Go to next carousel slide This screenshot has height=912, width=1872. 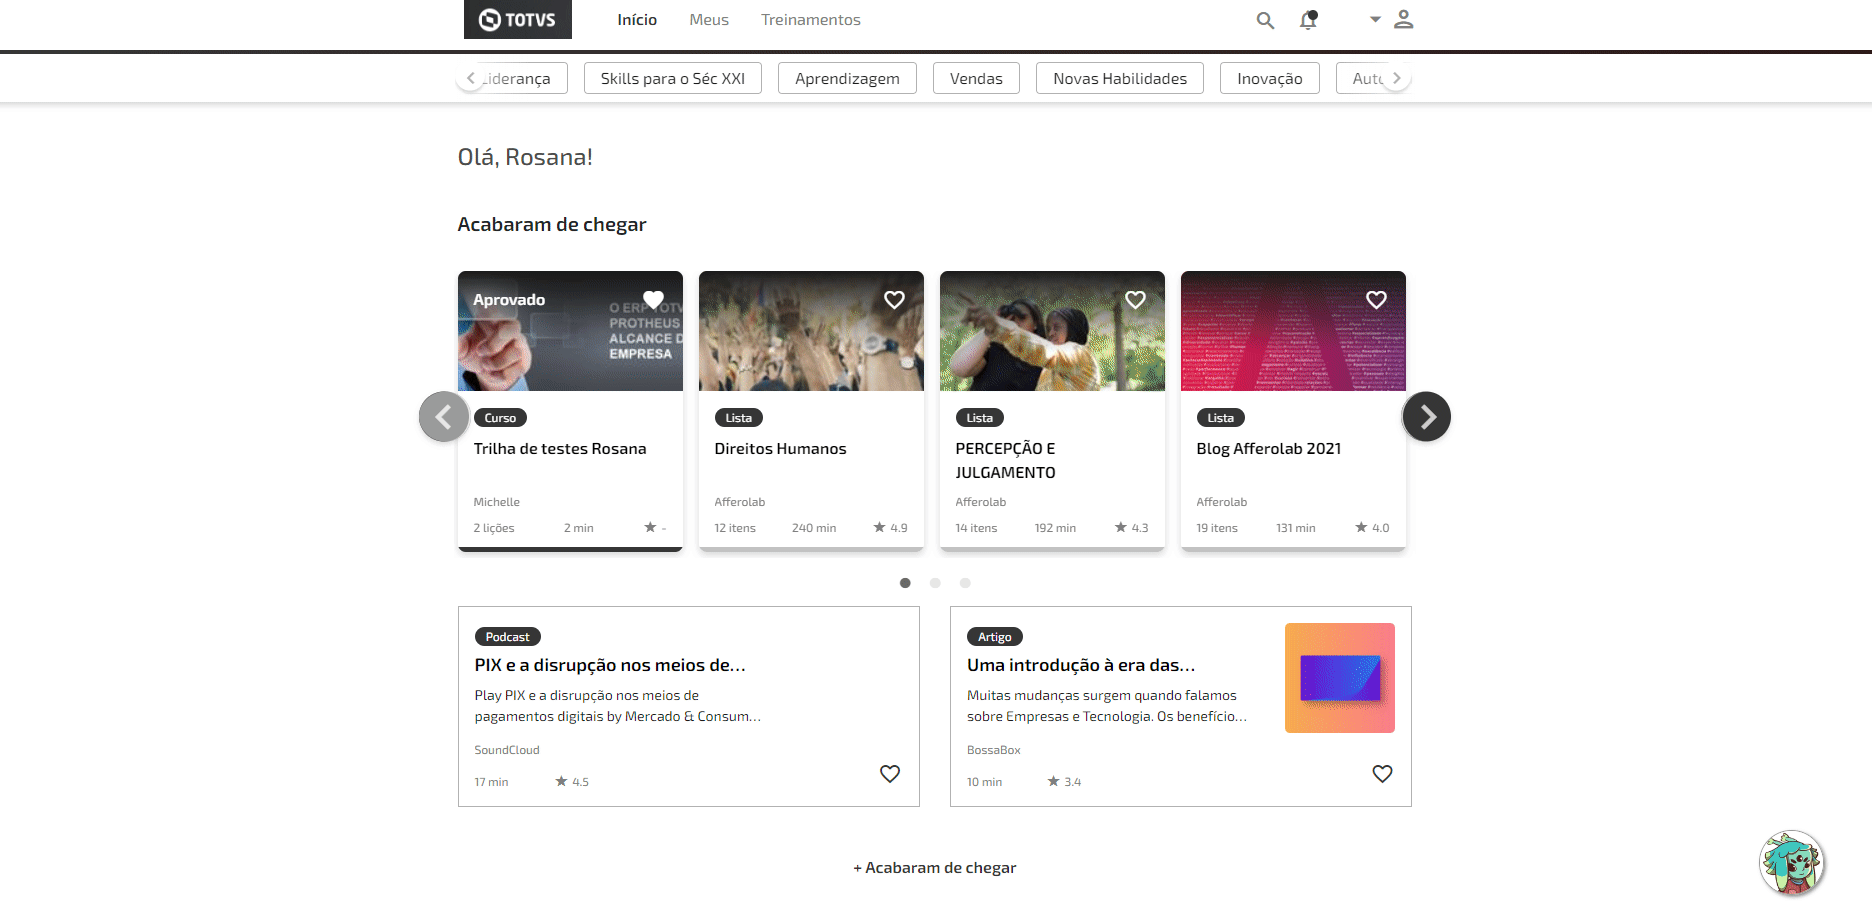1427,416
